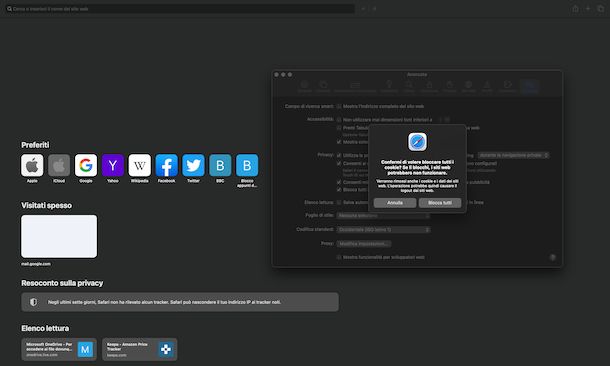Image resolution: width=610 pixels, height=366 pixels.
Task: Toggle Mostra l'indirizzo completo del sito web
Action: click(x=339, y=106)
